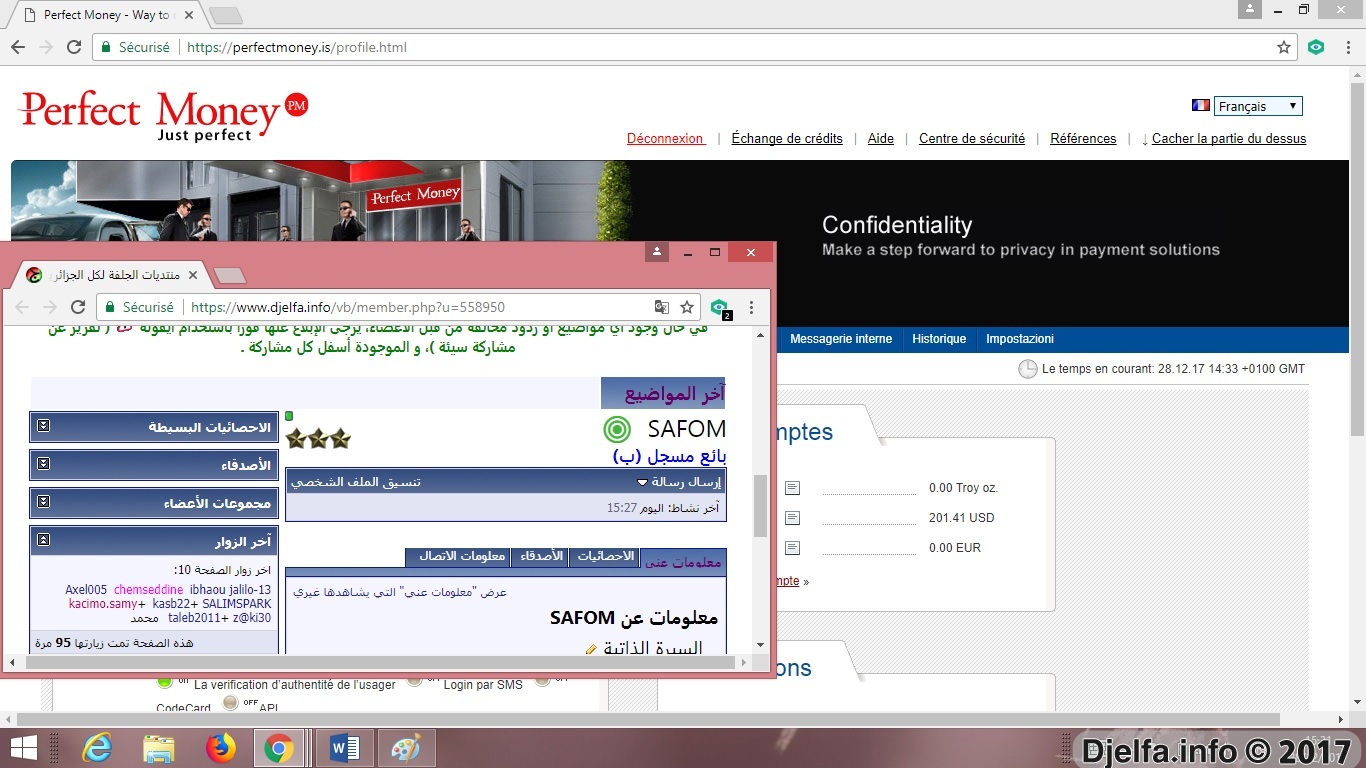Open the Windows Start menu

[x=24, y=748]
